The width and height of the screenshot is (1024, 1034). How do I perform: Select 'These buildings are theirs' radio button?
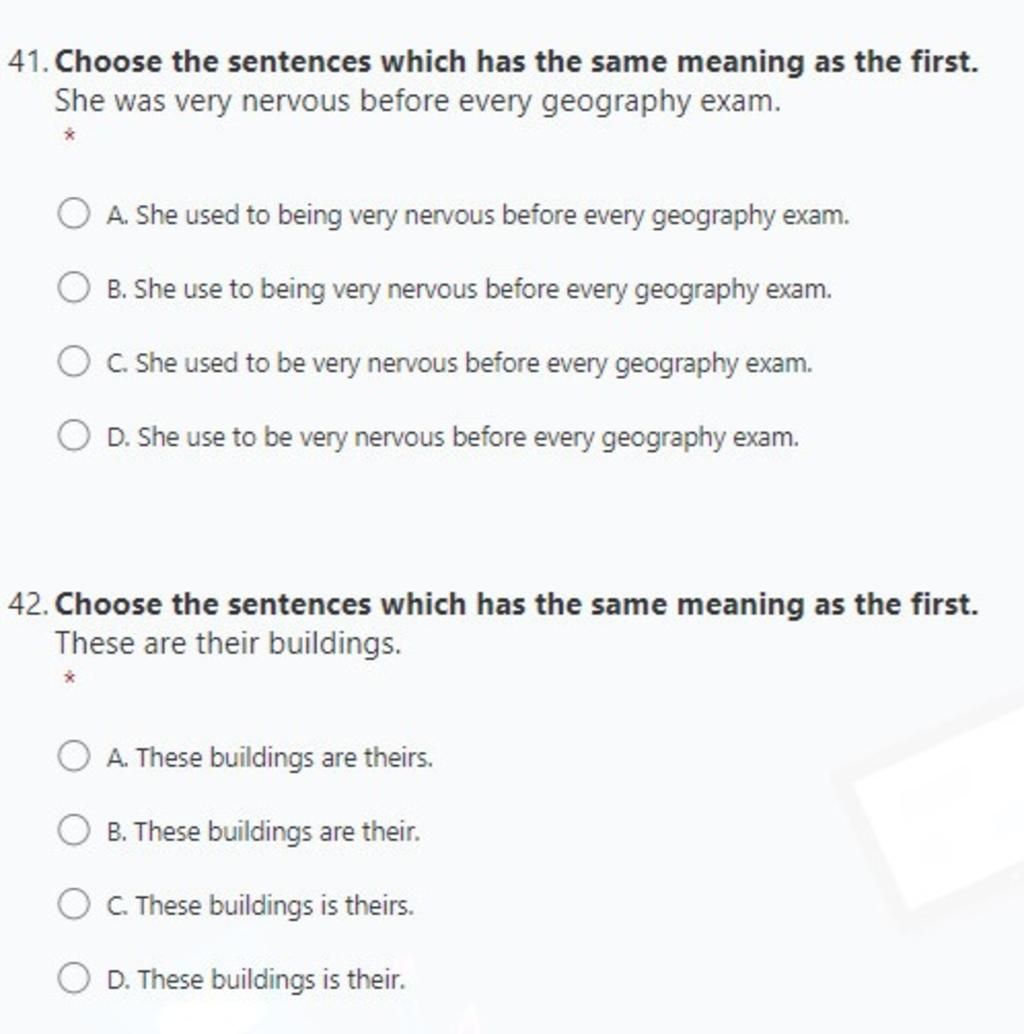[73, 756]
